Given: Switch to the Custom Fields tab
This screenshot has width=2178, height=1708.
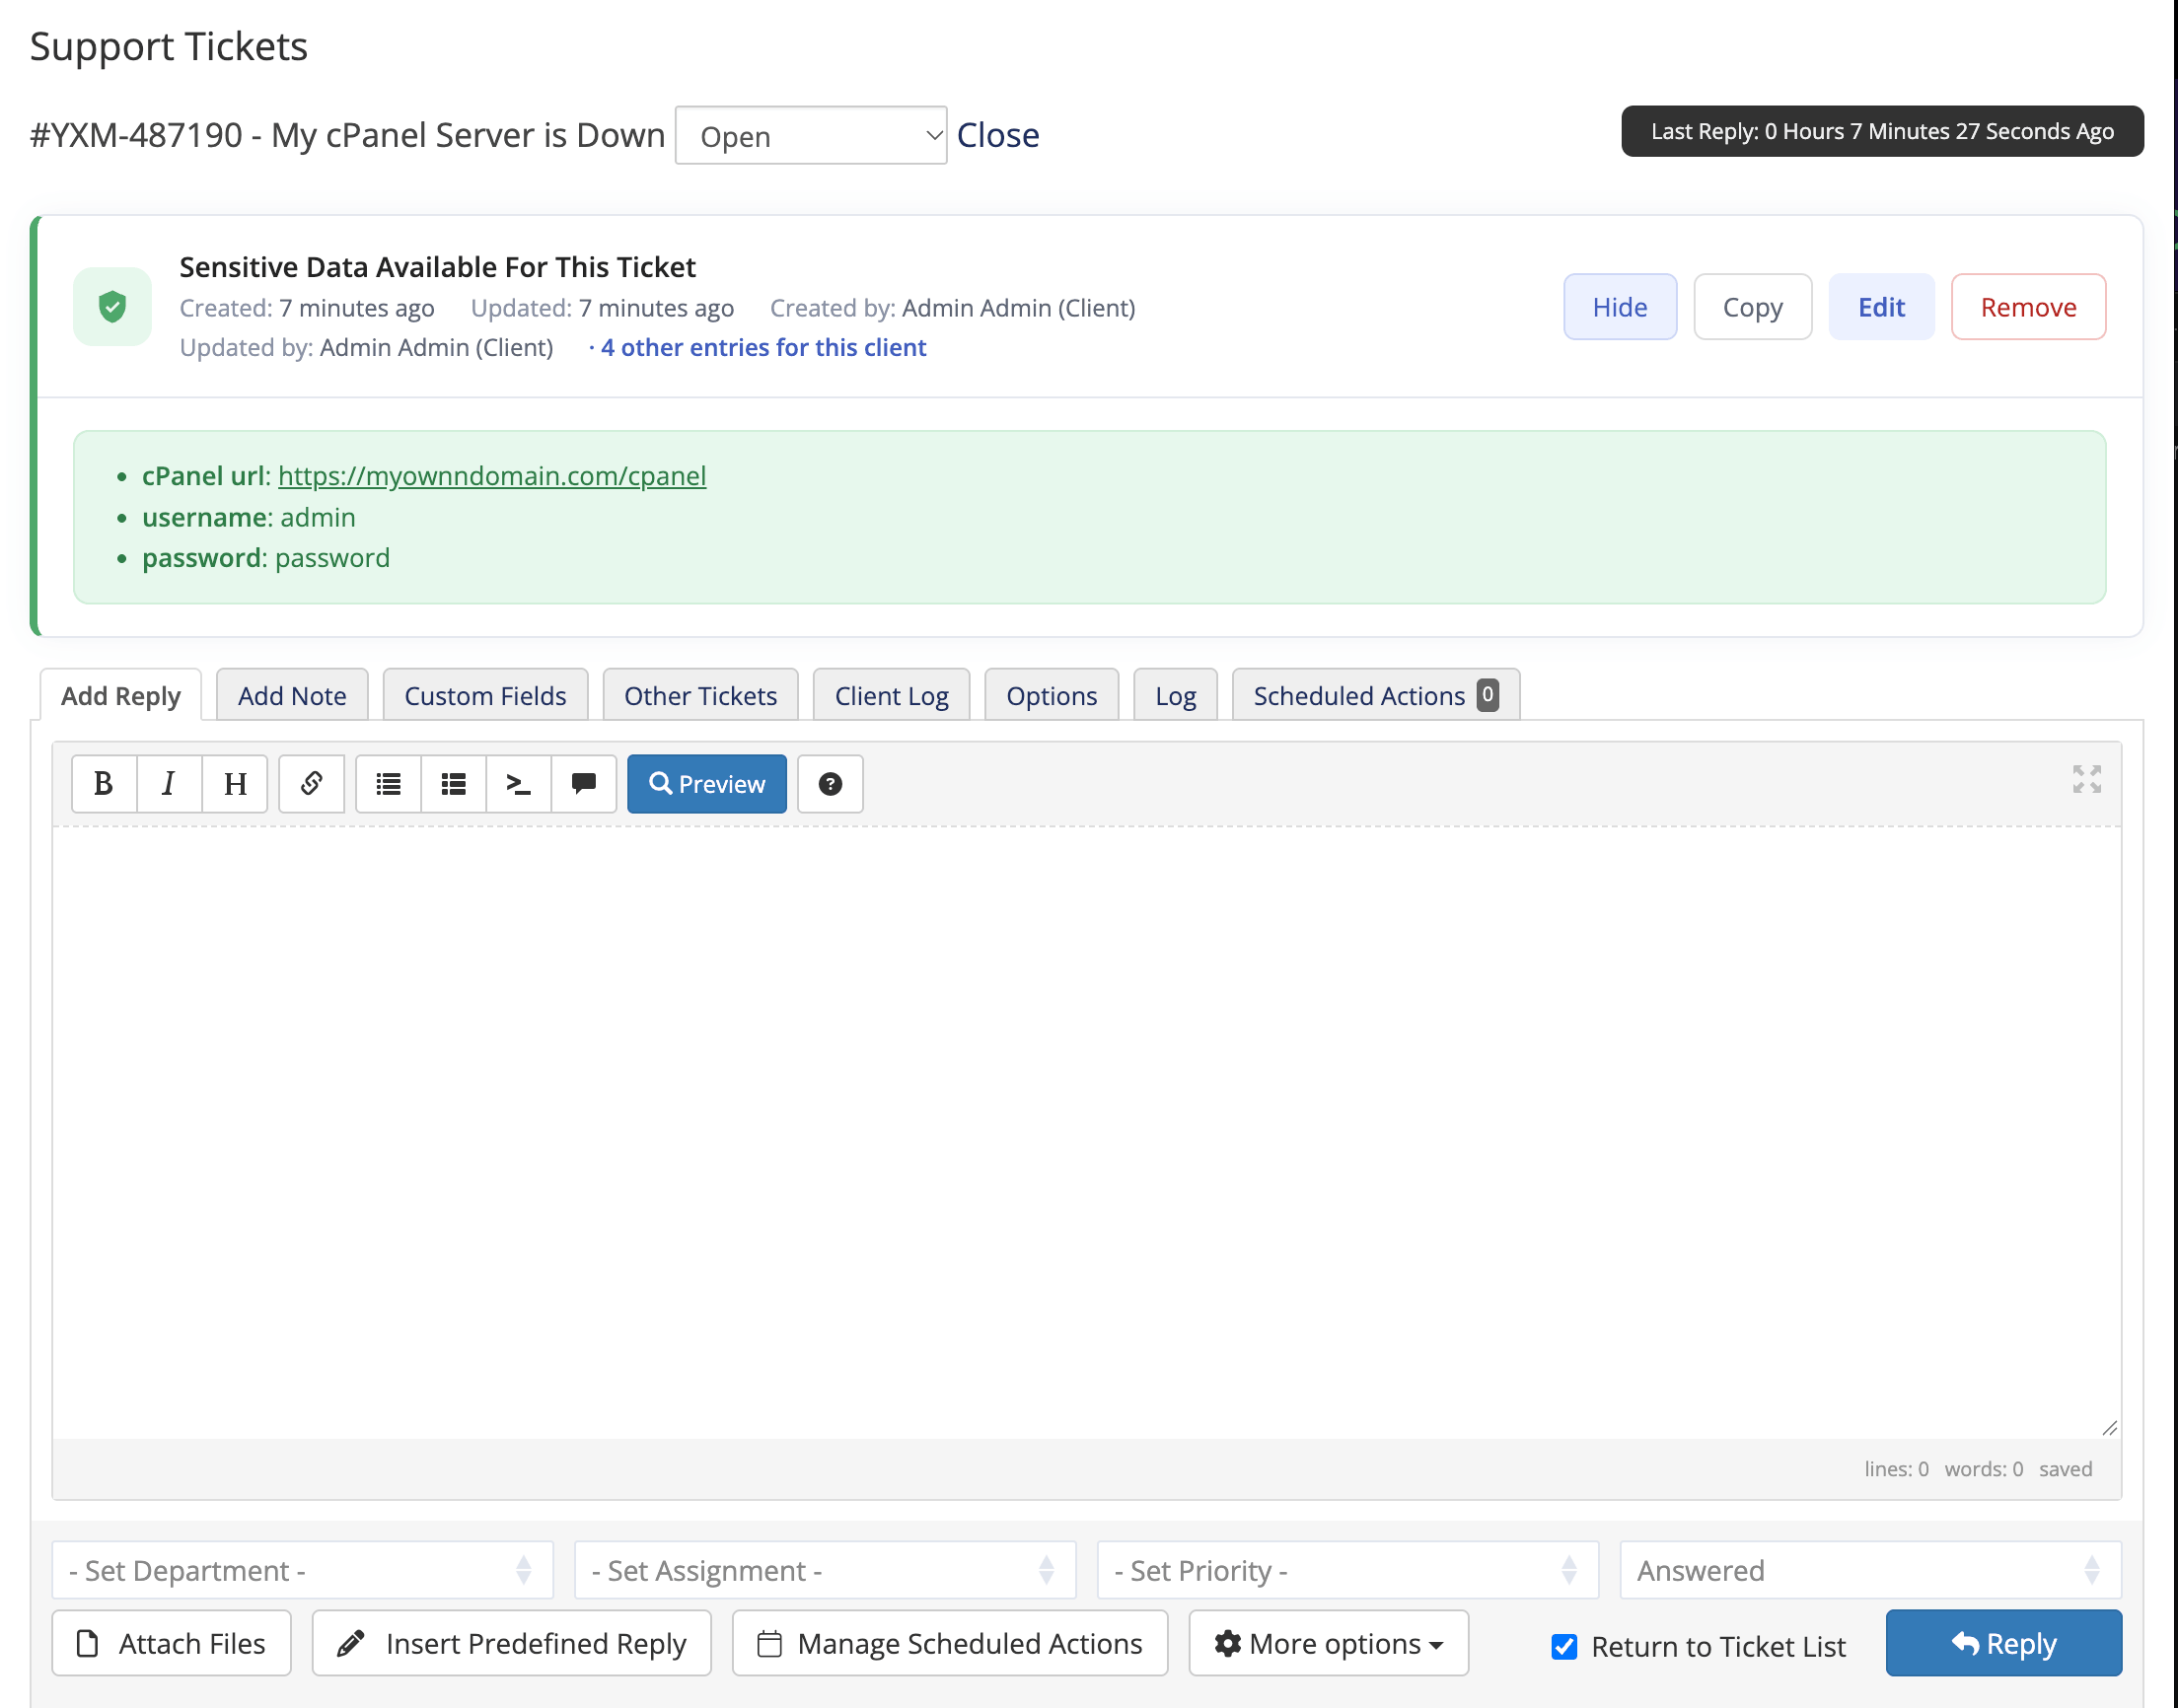Looking at the screenshot, I should click(485, 695).
